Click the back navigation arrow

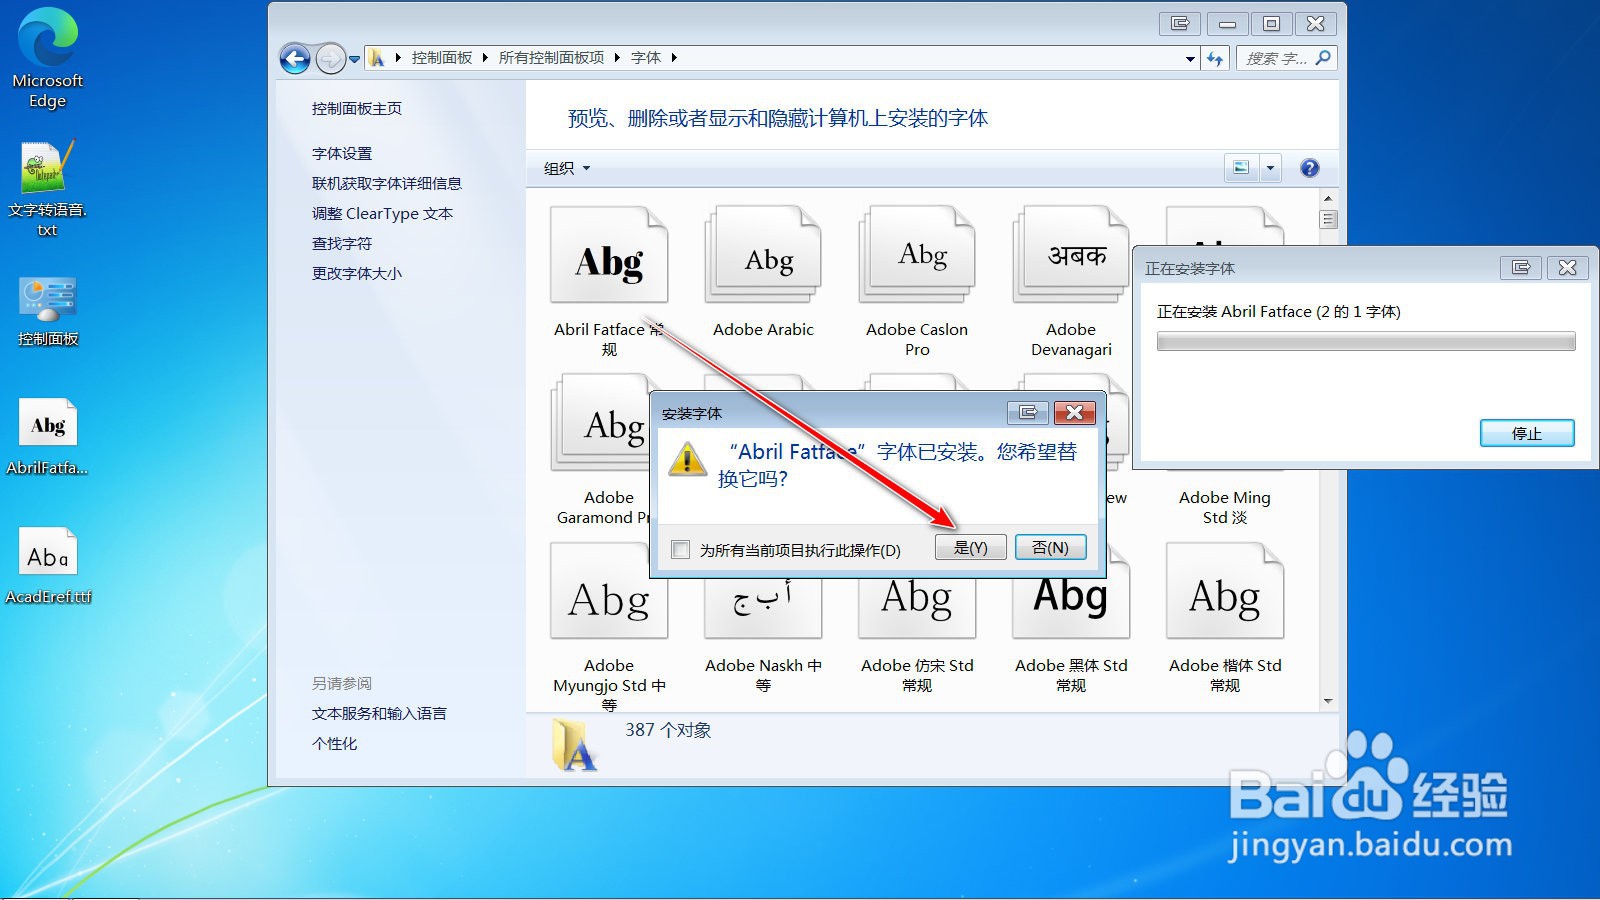pyautogui.click(x=295, y=58)
